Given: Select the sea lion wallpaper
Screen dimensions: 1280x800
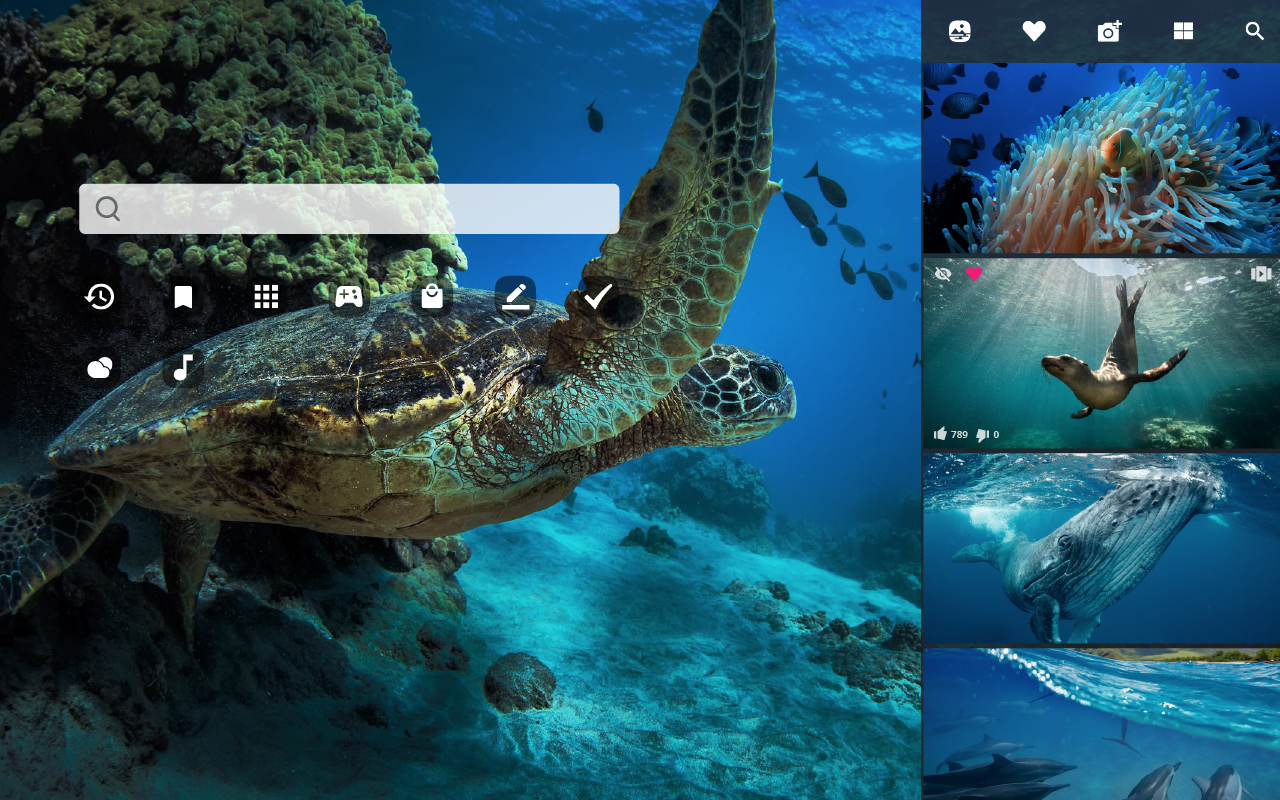Looking at the screenshot, I should coord(1101,354).
